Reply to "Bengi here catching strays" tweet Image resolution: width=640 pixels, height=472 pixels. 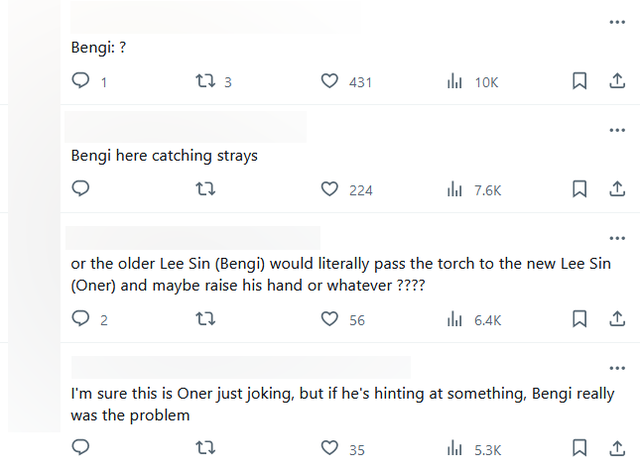tap(82, 188)
